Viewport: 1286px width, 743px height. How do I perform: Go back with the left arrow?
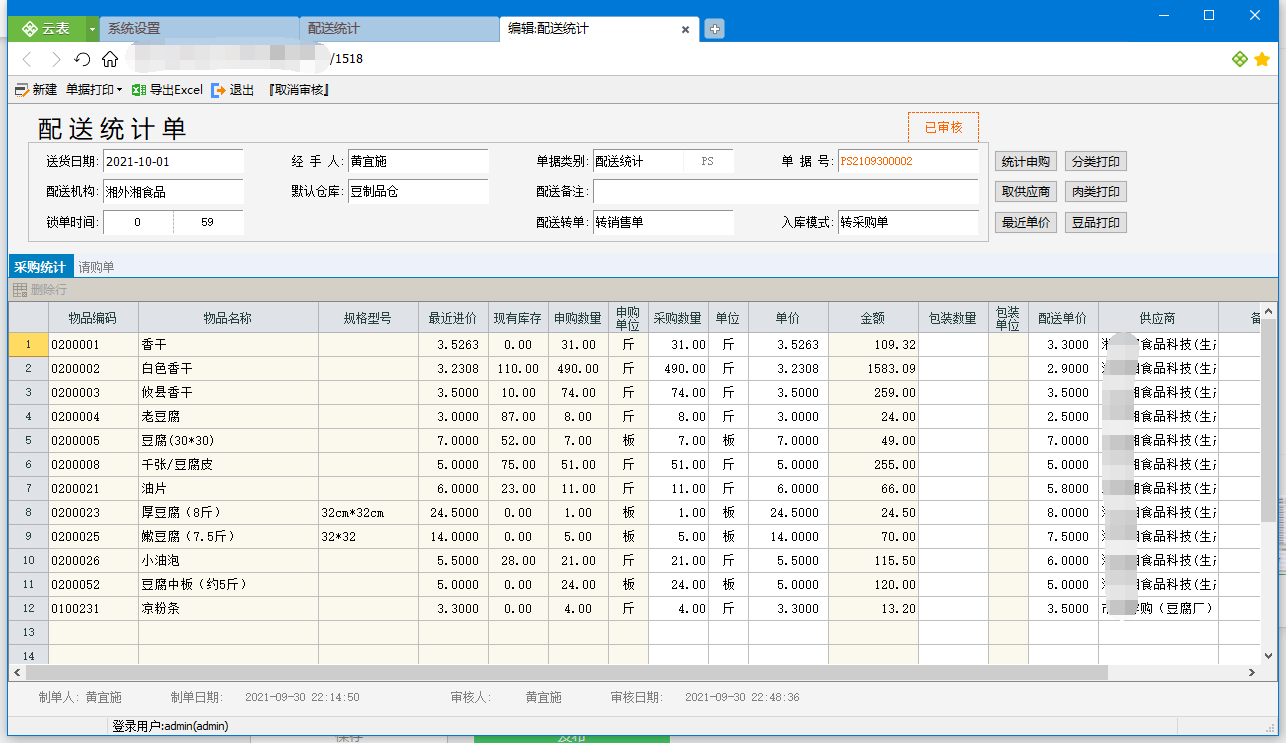(x=28, y=59)
